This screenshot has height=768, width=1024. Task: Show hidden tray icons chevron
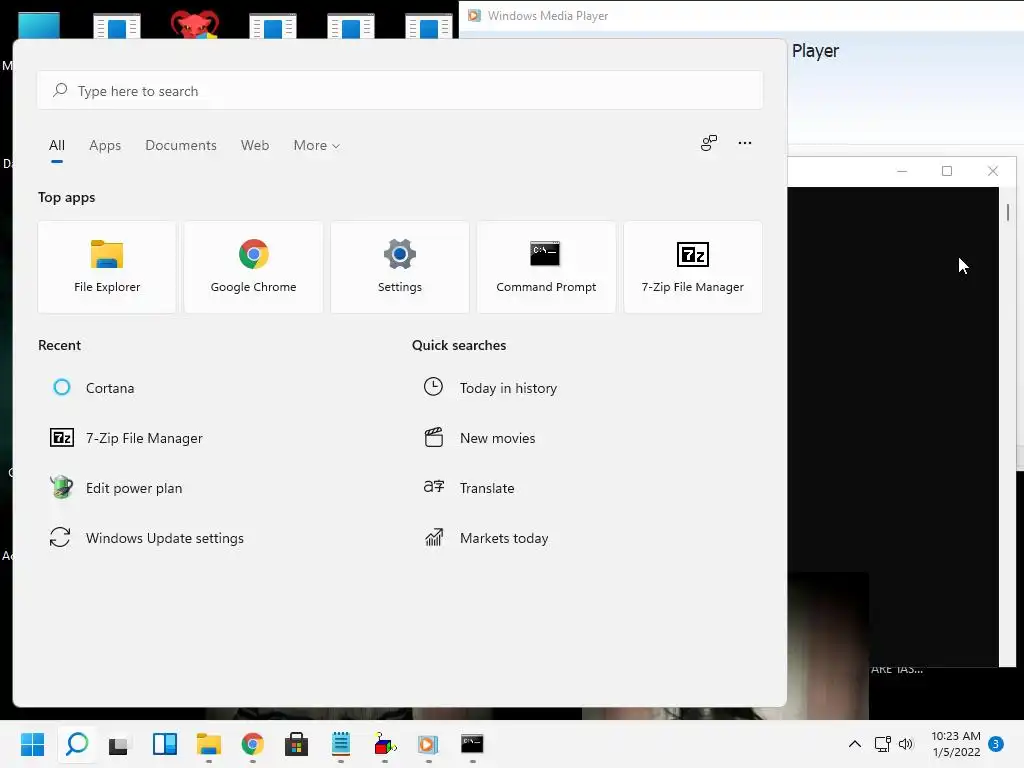[855, 744]
